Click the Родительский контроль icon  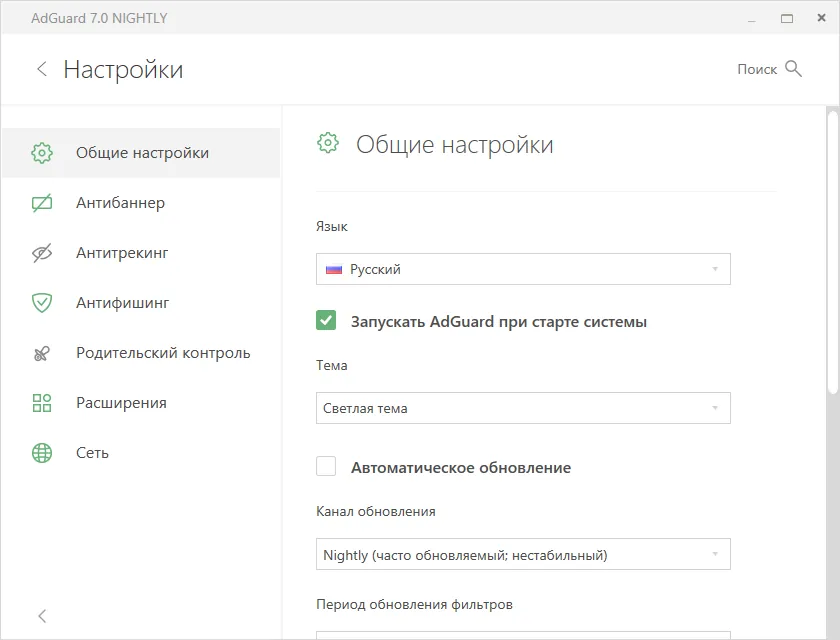pyautogui.click(x=42, y=353)
